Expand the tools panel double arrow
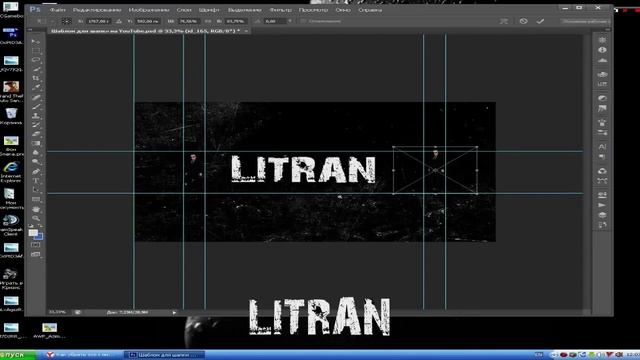Image resolution: width=640 pixels, height=360 pixels. point(30,30)
